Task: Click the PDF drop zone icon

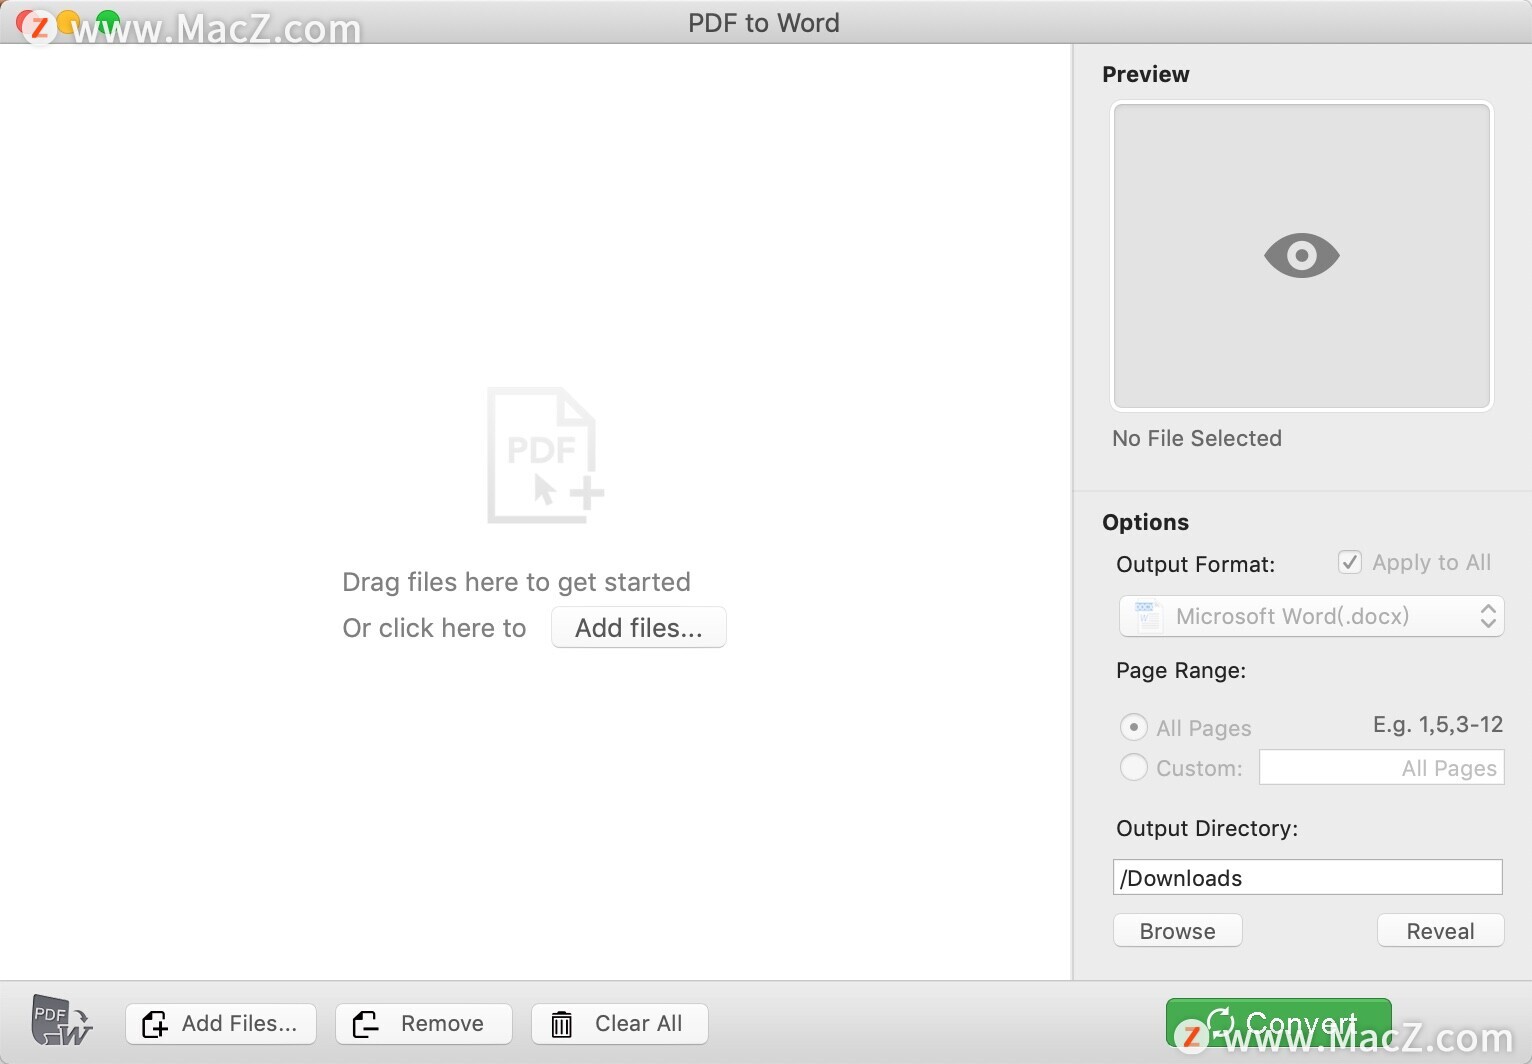Action: (545, 455)
